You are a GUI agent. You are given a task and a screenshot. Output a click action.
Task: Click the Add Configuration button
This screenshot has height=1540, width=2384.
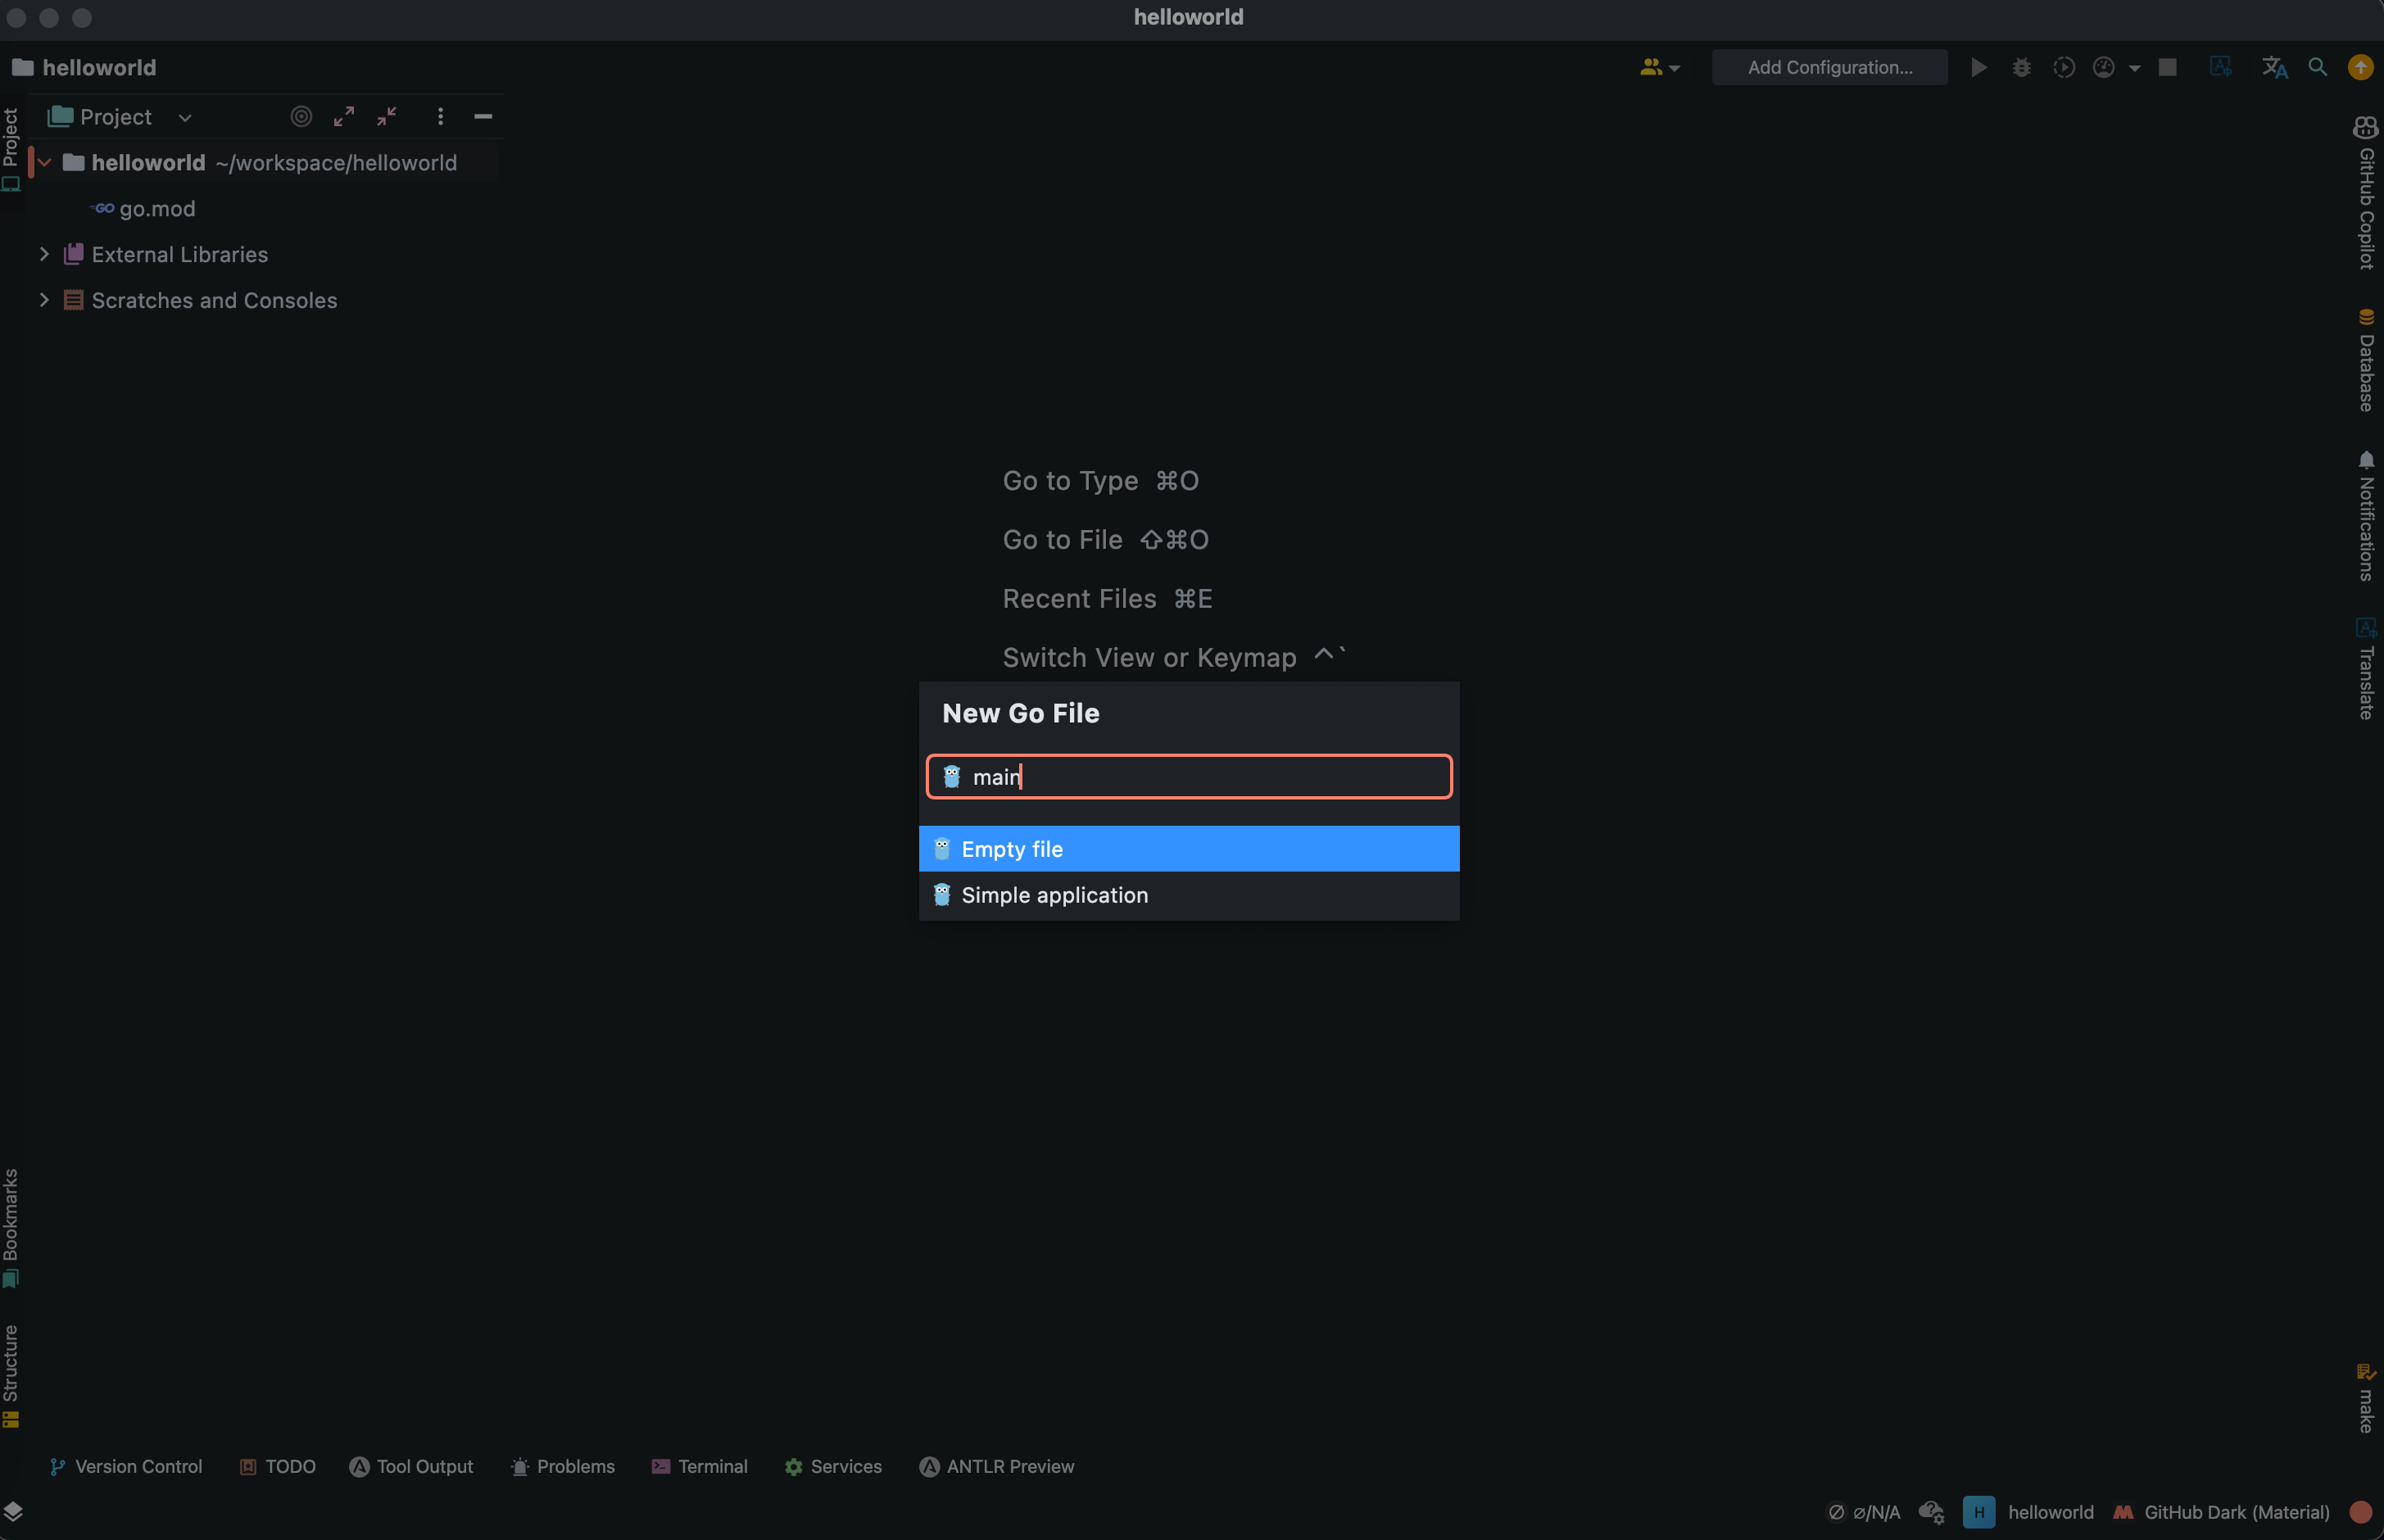[1829, 67]
